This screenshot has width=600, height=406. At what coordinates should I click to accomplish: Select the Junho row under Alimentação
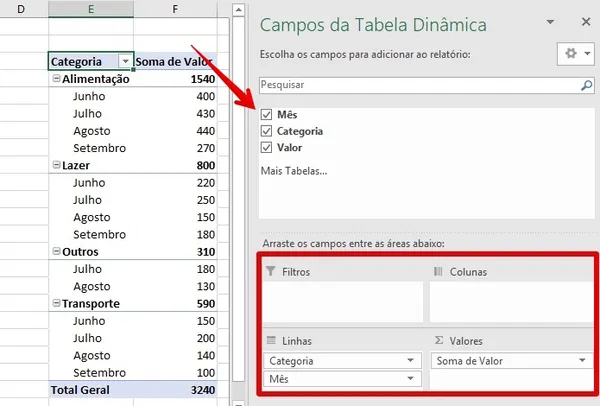click(91, 96)
